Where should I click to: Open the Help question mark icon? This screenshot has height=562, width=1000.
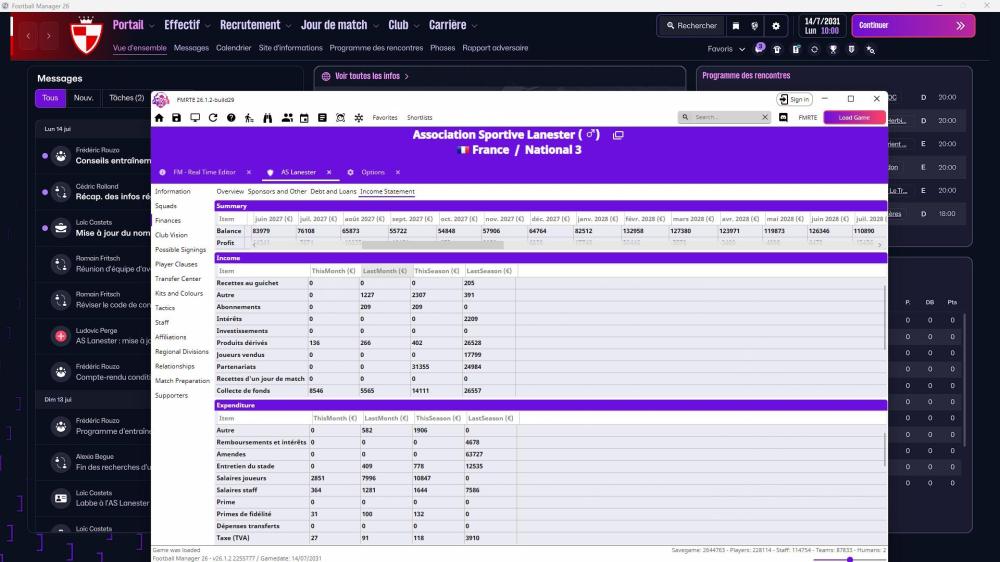click(x=231, y=118)
